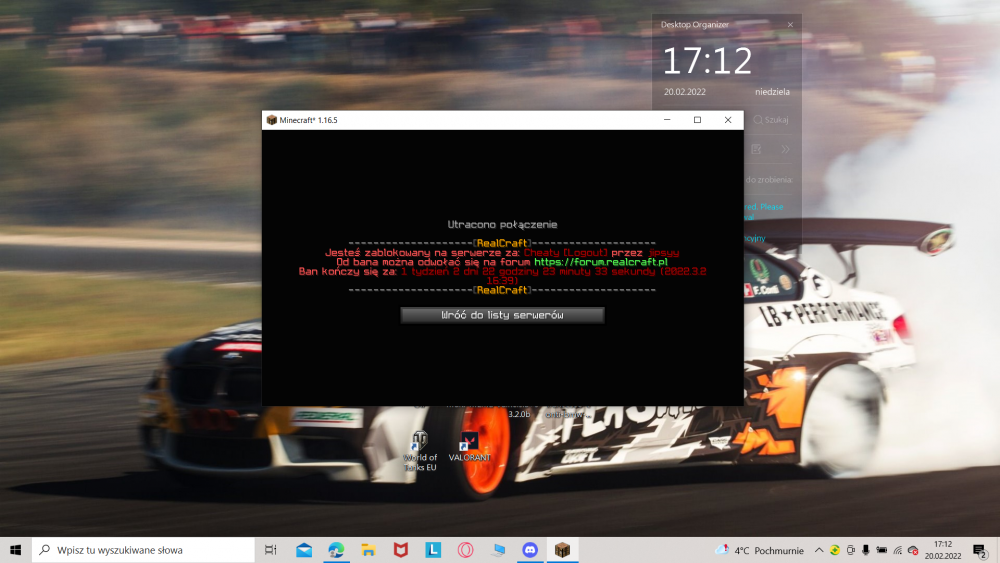Open the weather widget showing 4°C Pochmurnie

point(756,550)
